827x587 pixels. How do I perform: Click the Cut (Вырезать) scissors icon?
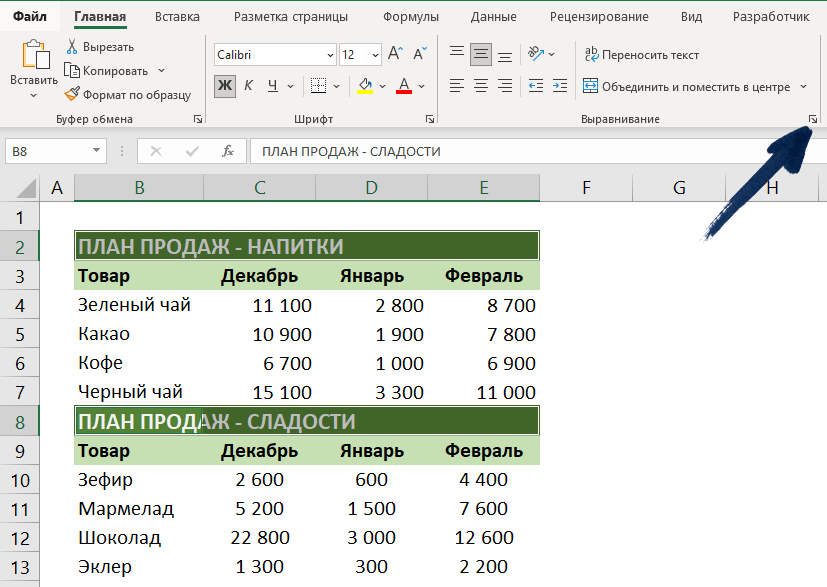tap(73, 47)
